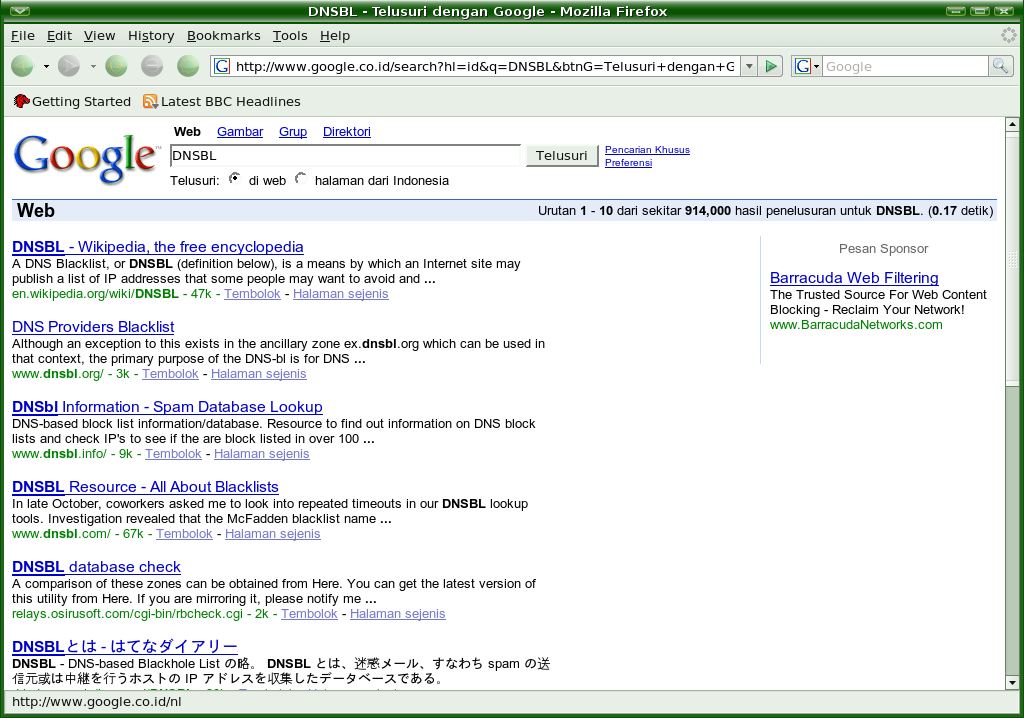Click the scrollbar down arrow
The width and height of the screenshot is (1024, 718).
[1012, 683]
